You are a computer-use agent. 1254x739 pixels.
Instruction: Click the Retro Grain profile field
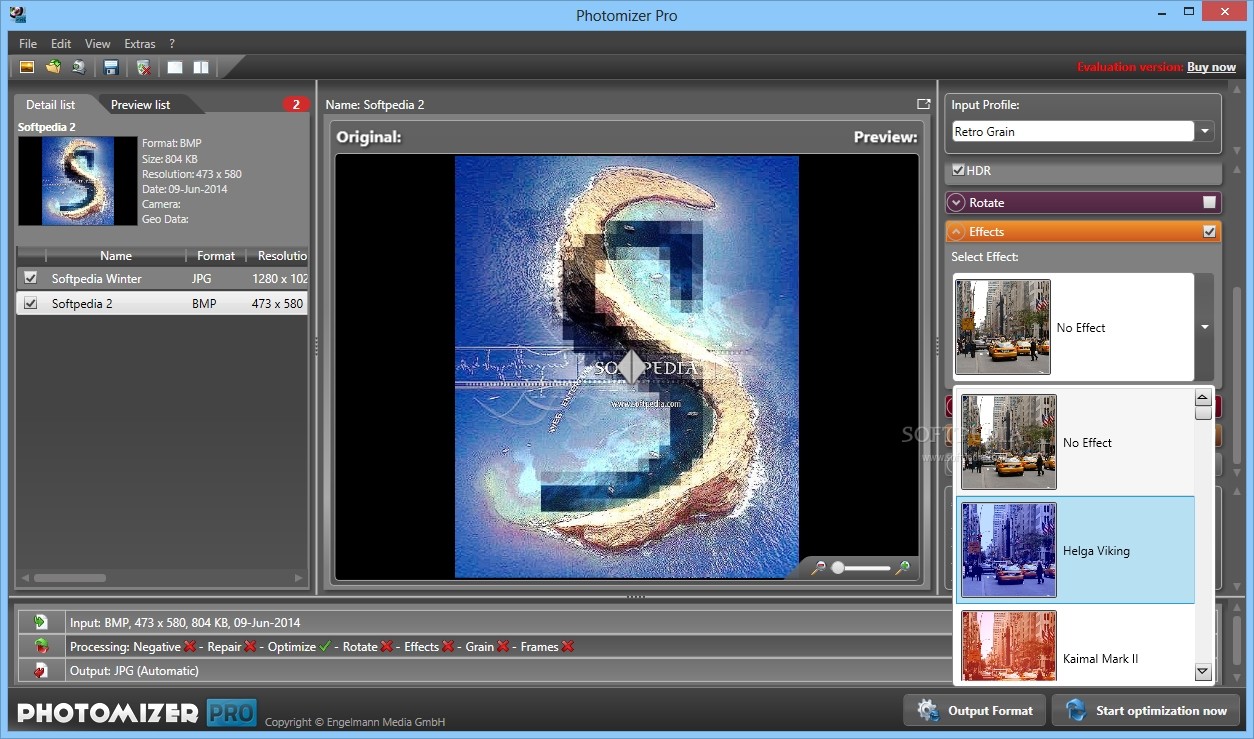1072,131
